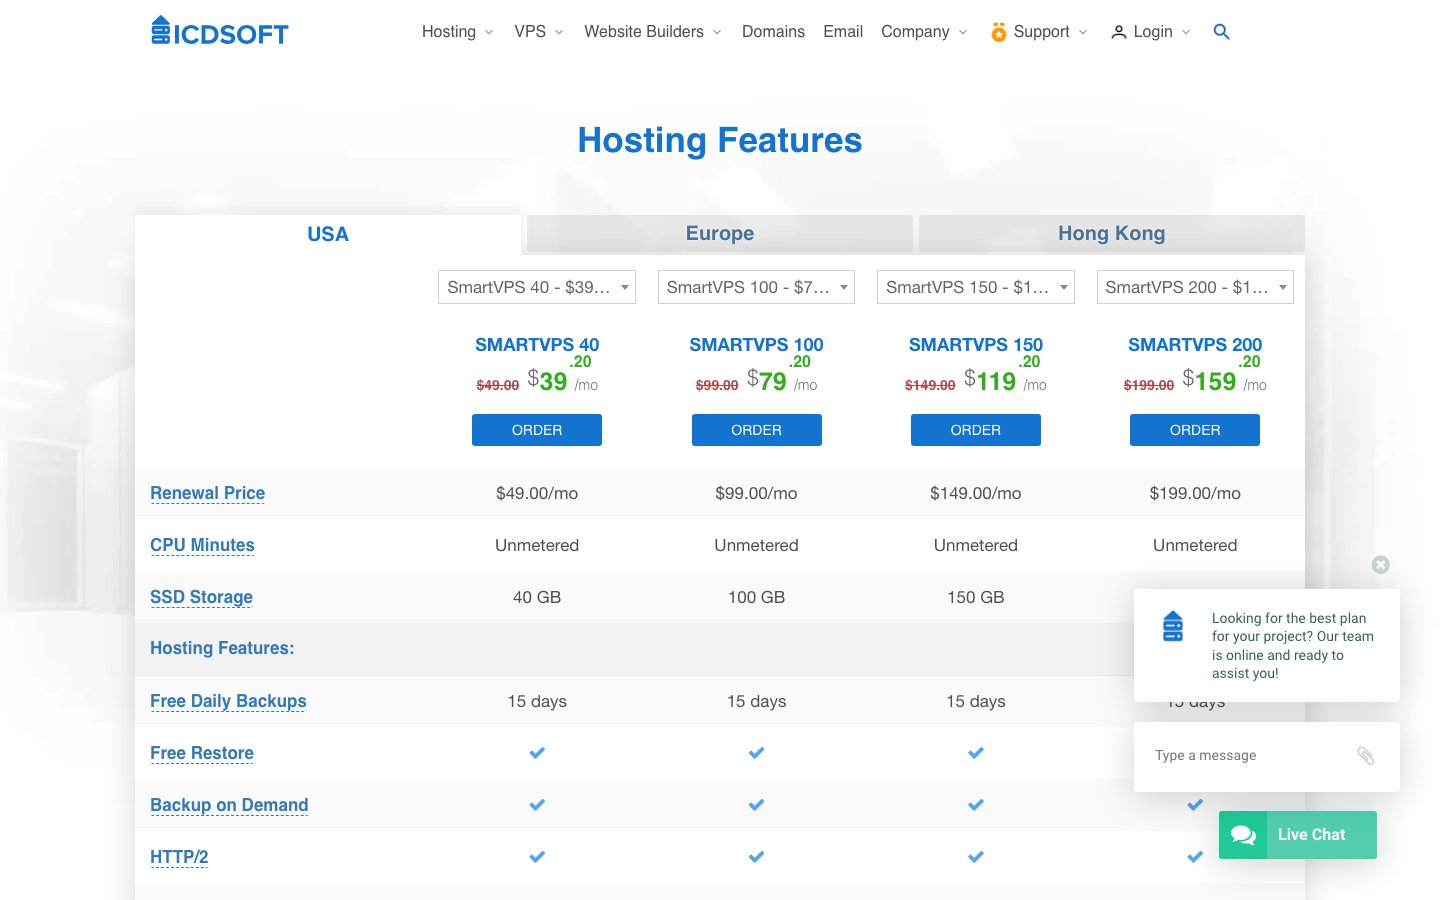
Task: Expand the Website Builders menu
Action: click(x=652, y=32)
